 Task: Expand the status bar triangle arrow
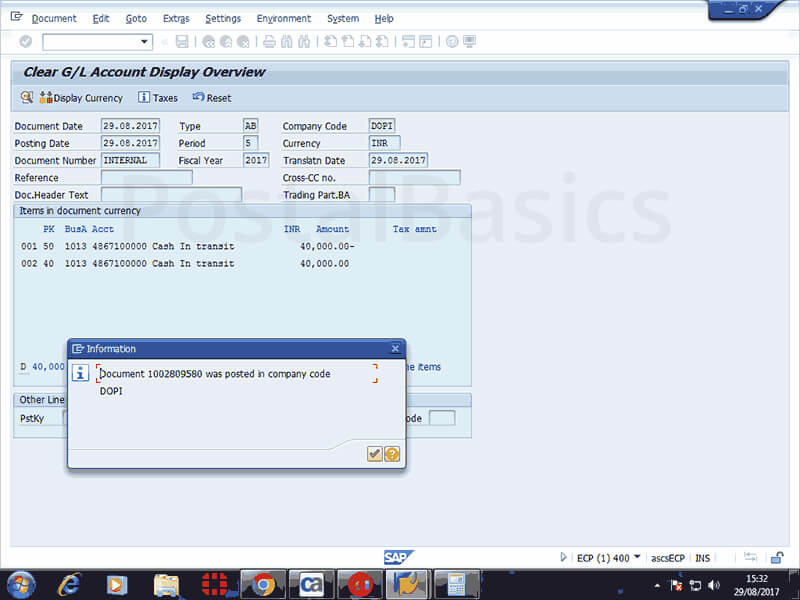(x=564, y=557)
